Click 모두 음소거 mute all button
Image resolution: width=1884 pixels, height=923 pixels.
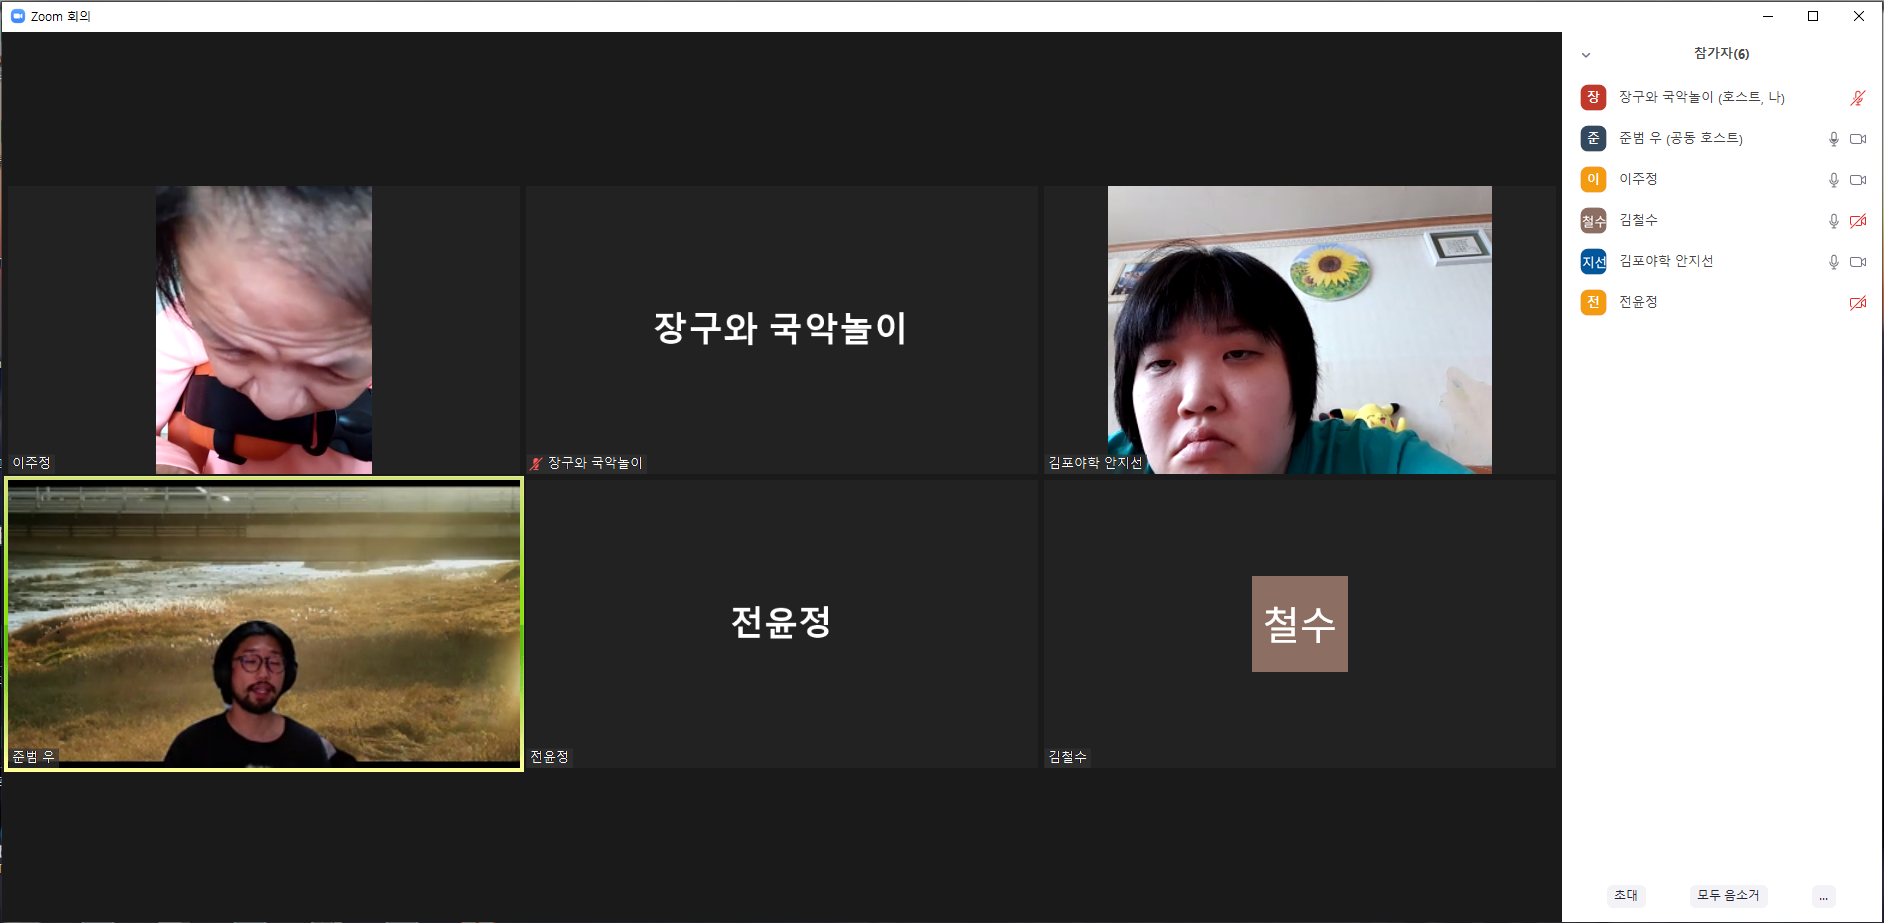(1727, 896)
